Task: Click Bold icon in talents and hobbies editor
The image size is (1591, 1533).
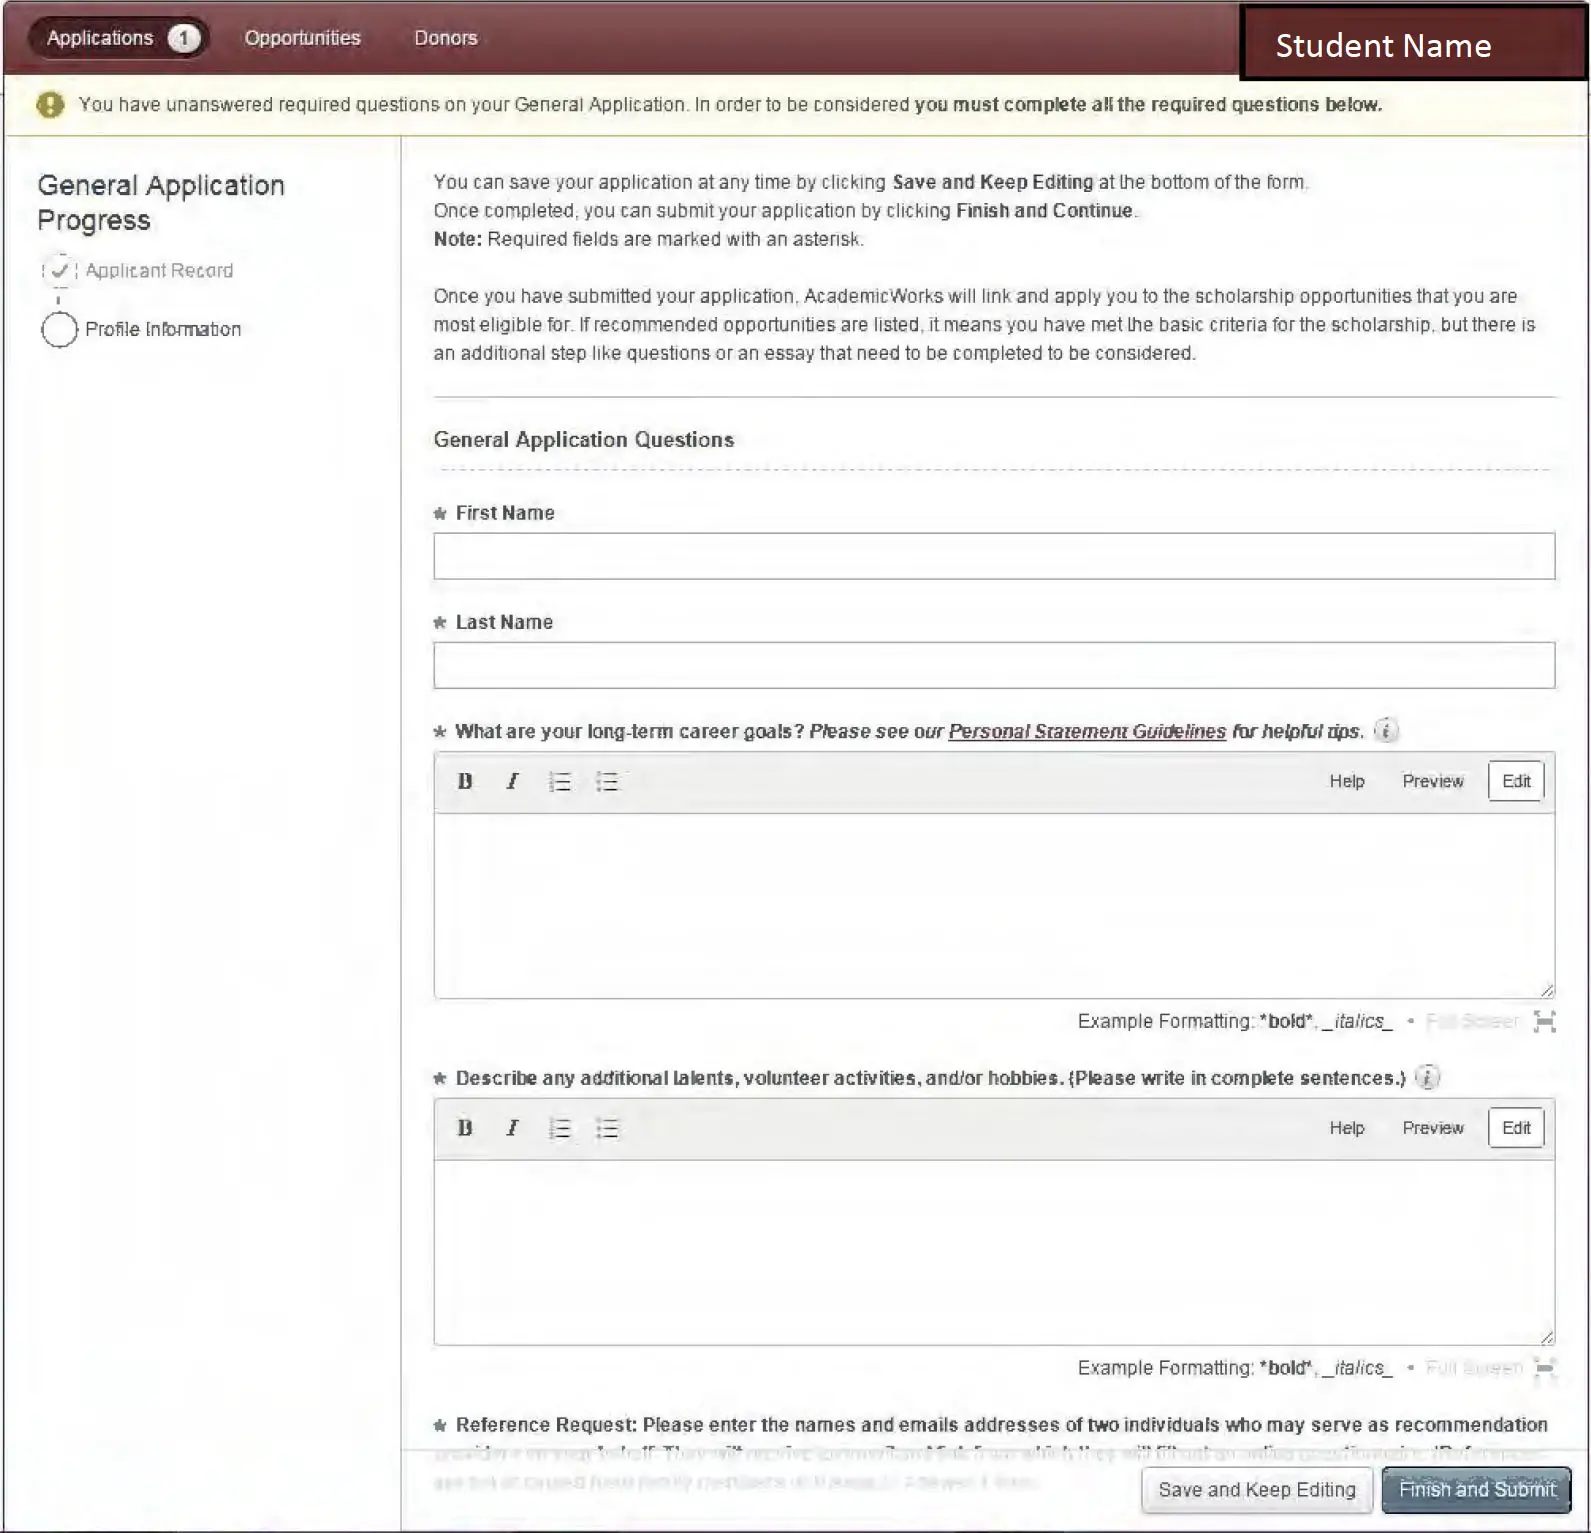Action: [x=465, y=1128]
